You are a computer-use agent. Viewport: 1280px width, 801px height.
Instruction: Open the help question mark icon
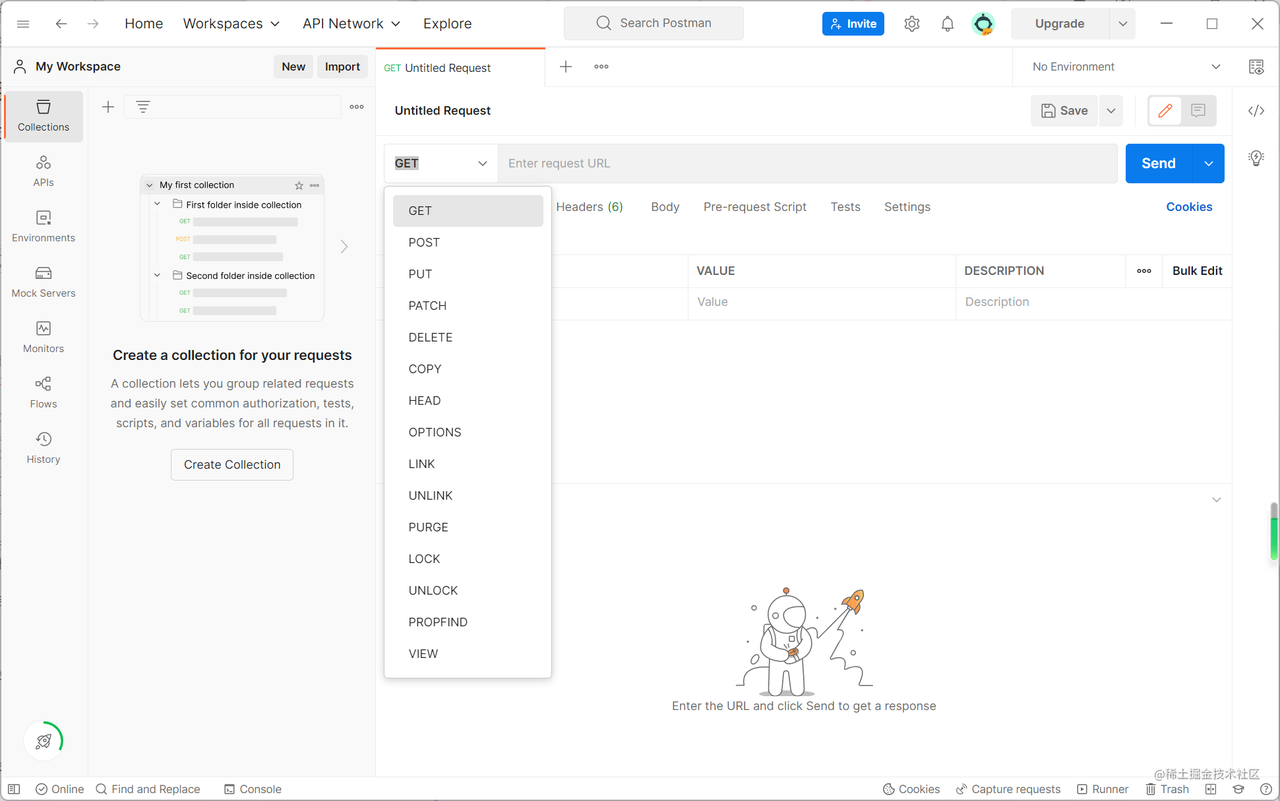pyautogui.click(x=1265, y=789)
